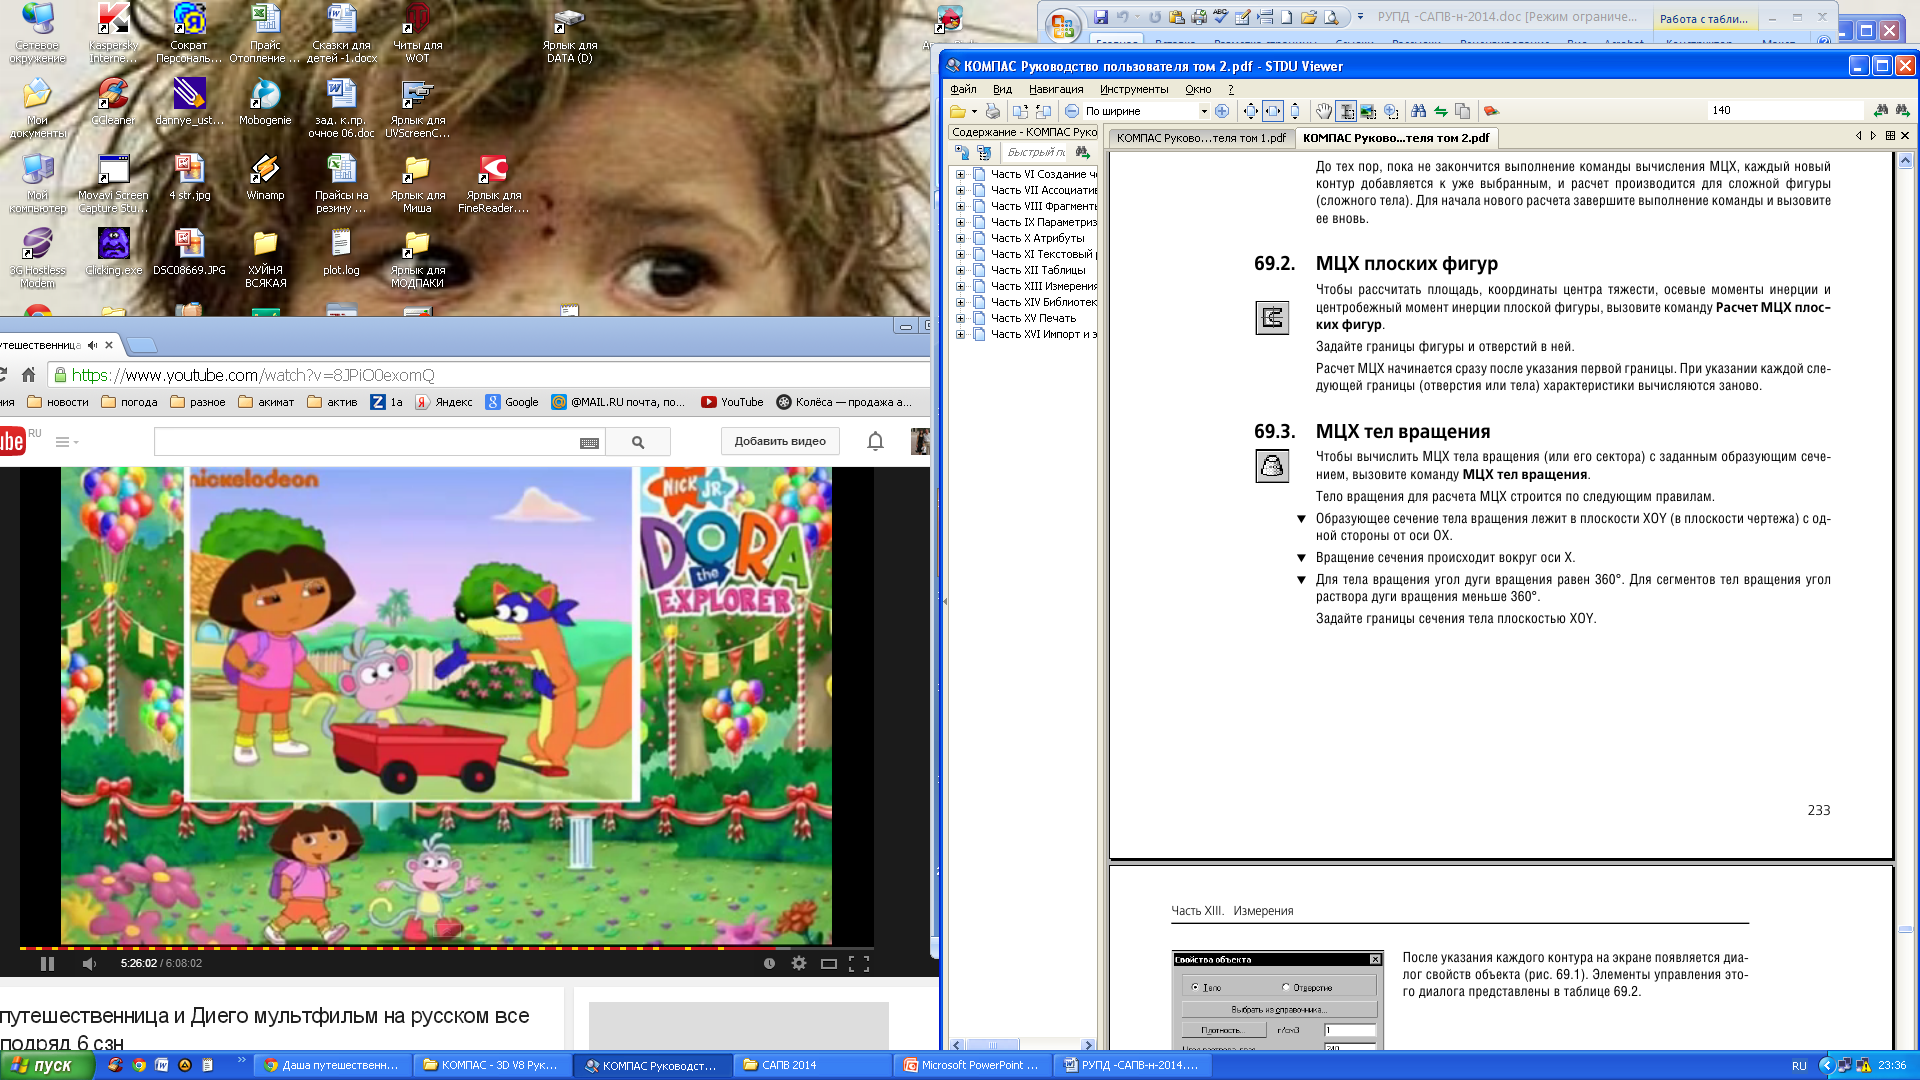
Task: Select the zoom region tool
Action: click(x=1391, y=111)
